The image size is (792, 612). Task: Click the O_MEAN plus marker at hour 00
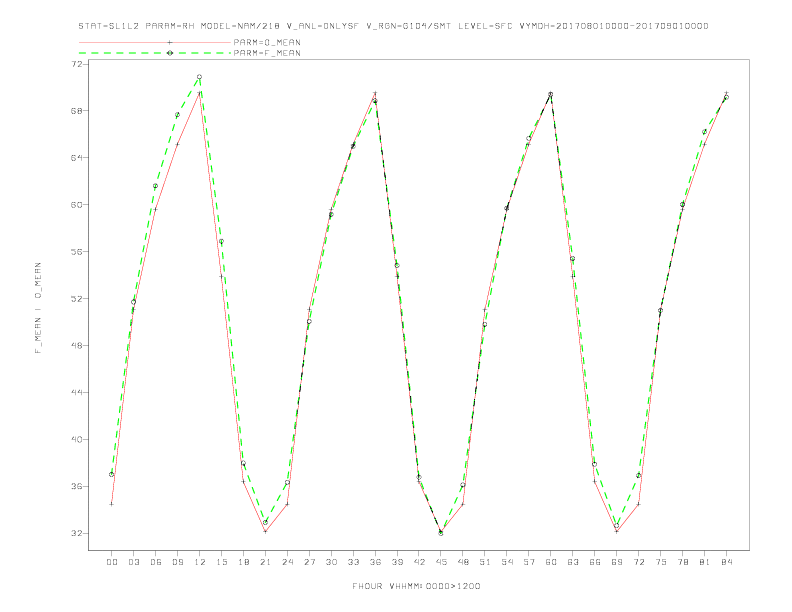coord(112,504)
